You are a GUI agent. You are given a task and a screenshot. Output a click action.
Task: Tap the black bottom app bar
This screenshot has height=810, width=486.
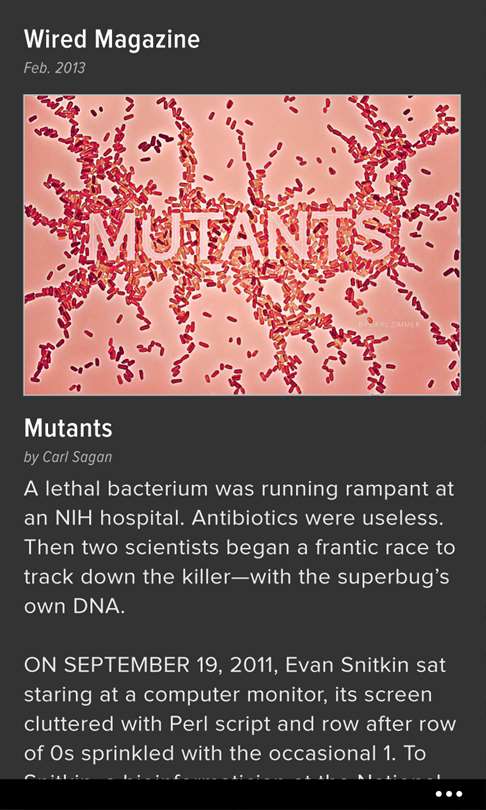(243, 795)
